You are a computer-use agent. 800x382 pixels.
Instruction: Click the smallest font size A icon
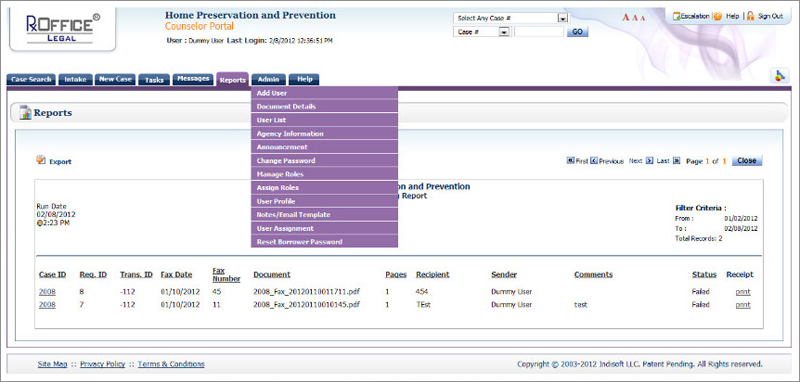[643, 18]
